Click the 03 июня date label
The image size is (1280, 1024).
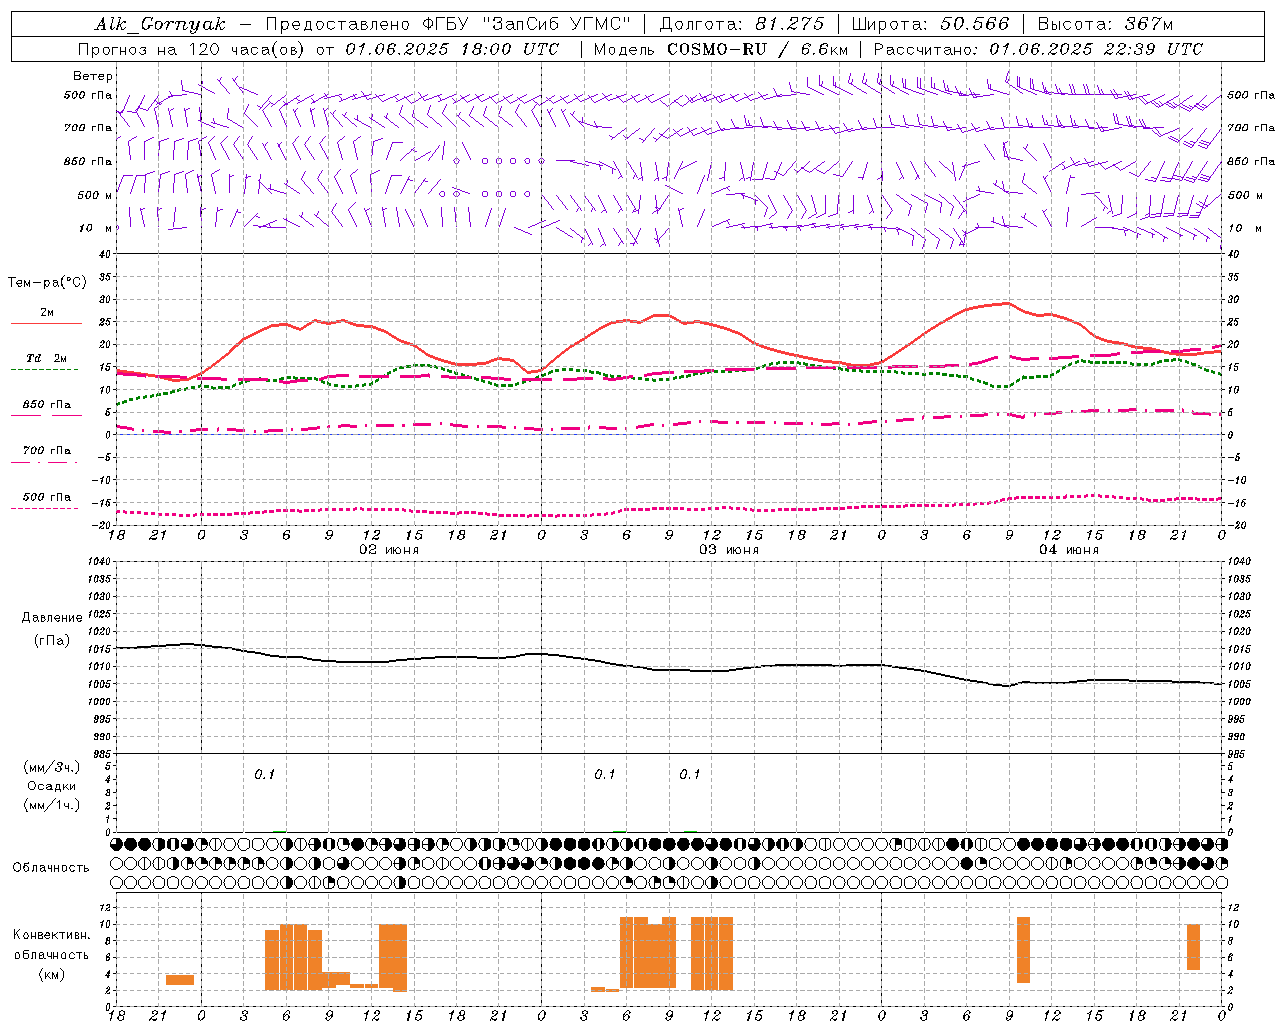[x=729, y=550]
